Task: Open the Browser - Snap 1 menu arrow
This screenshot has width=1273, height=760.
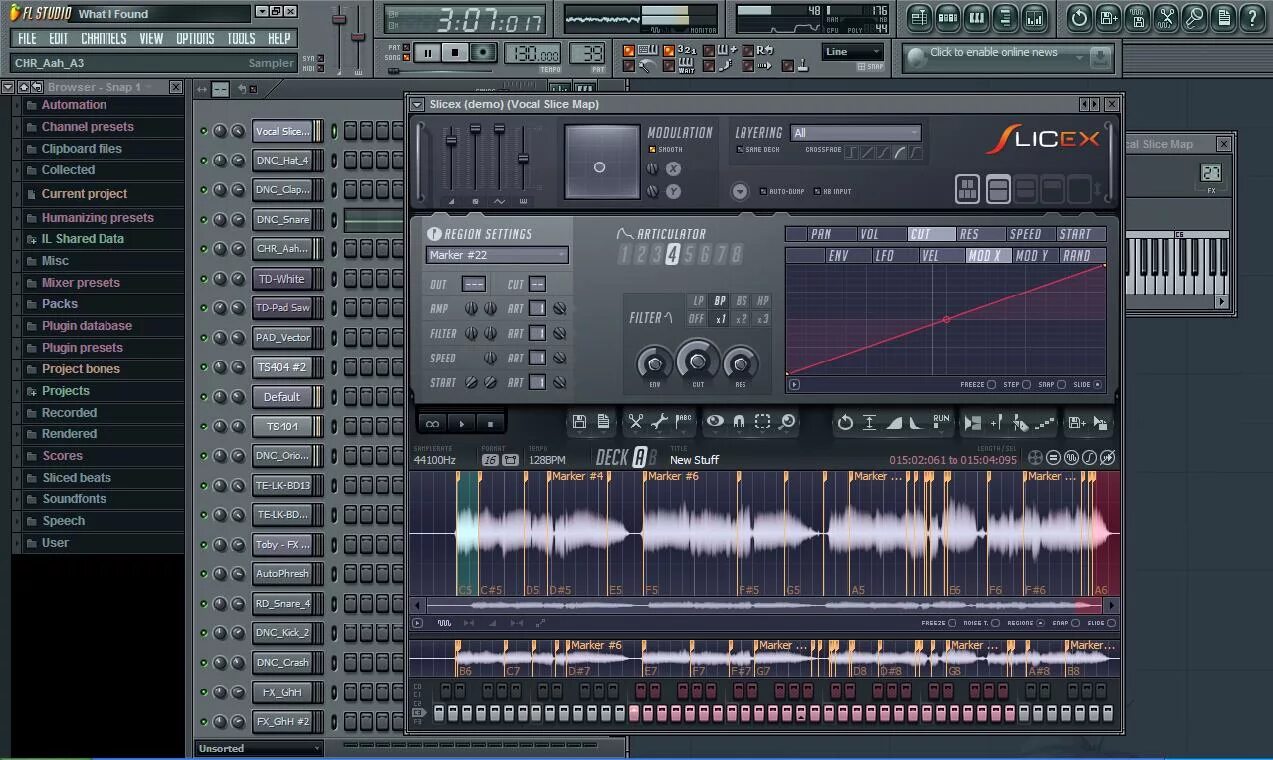Action: 8,87
